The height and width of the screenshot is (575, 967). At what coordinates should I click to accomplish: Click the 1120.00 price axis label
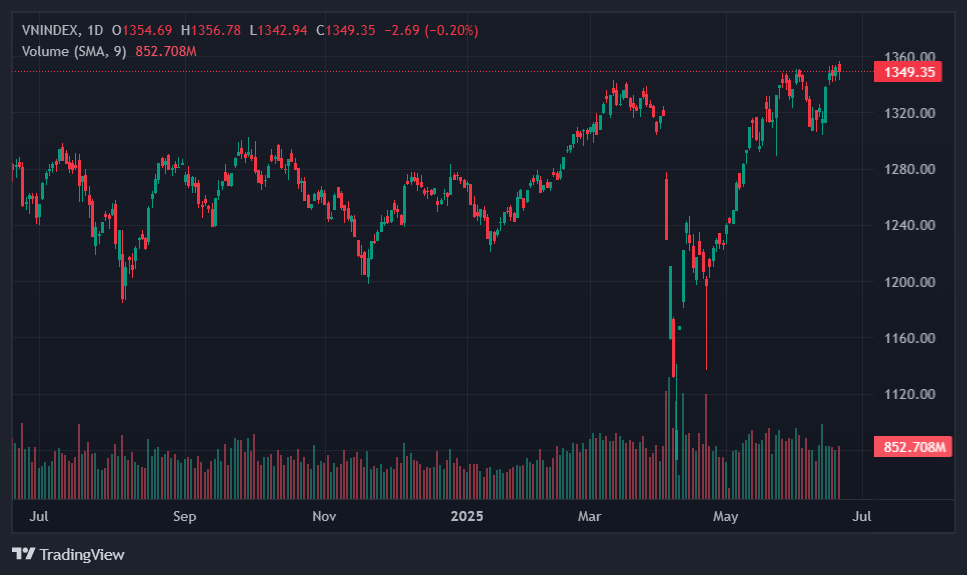point(910,394)
